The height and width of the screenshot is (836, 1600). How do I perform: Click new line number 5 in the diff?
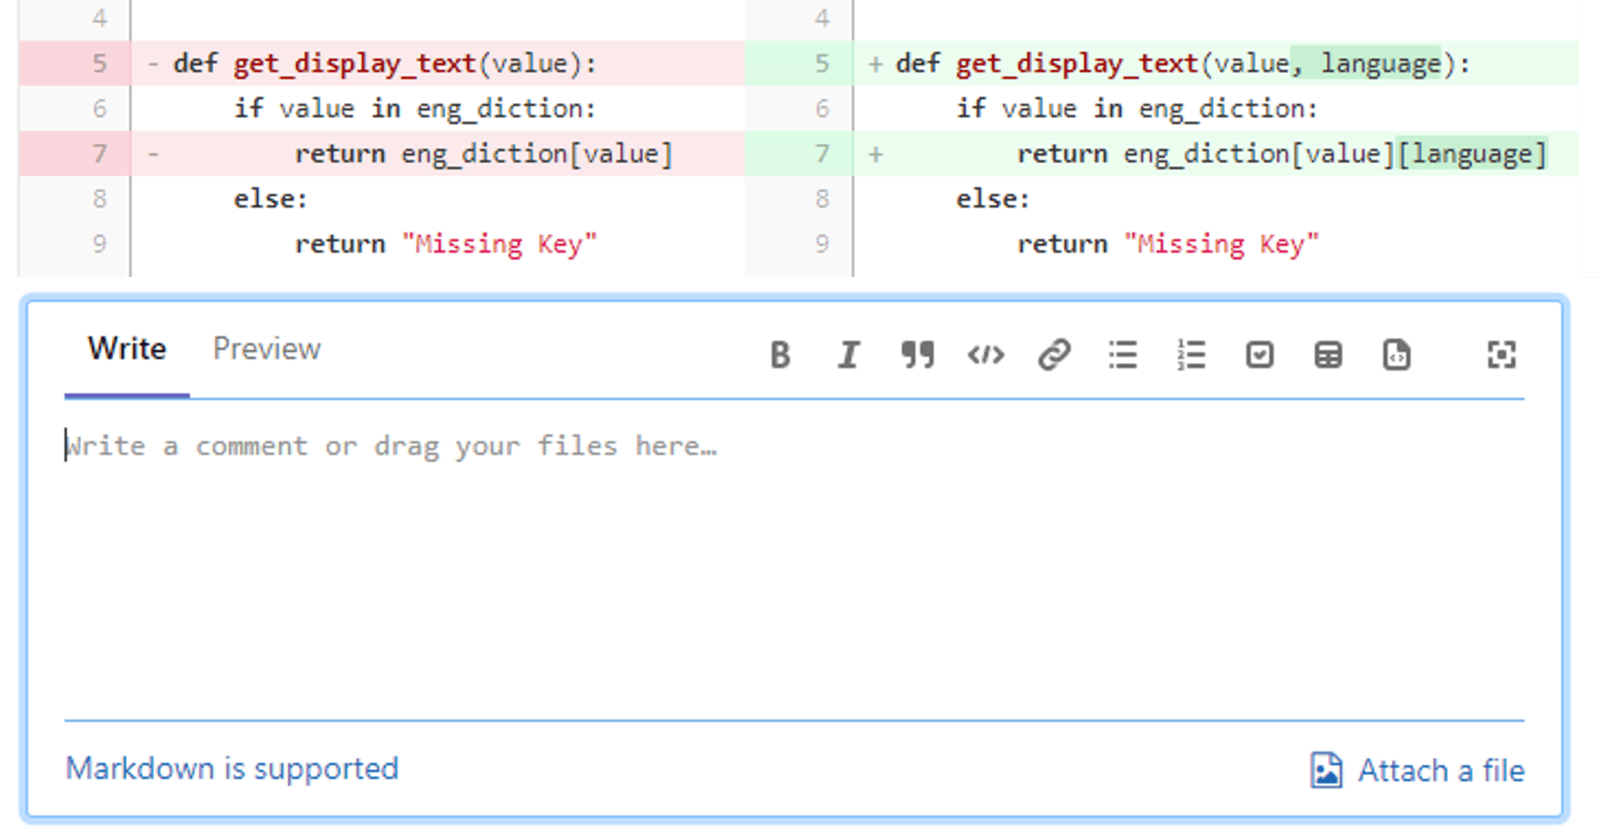tap(822, 63)
